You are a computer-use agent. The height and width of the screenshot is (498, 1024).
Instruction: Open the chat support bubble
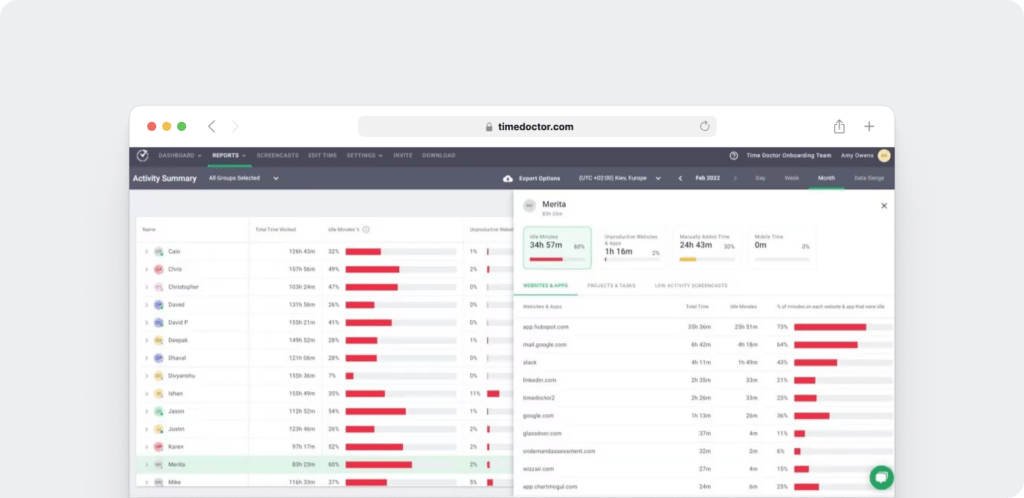point(881,477)
